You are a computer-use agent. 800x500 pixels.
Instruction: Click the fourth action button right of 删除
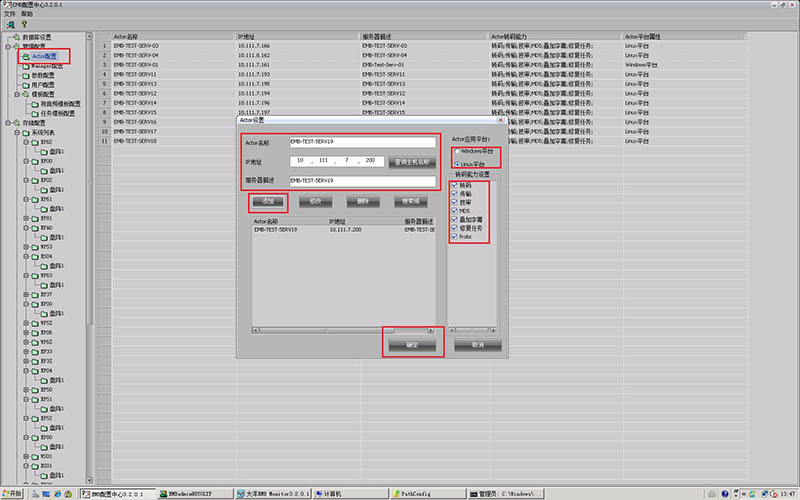pos(411,202)
